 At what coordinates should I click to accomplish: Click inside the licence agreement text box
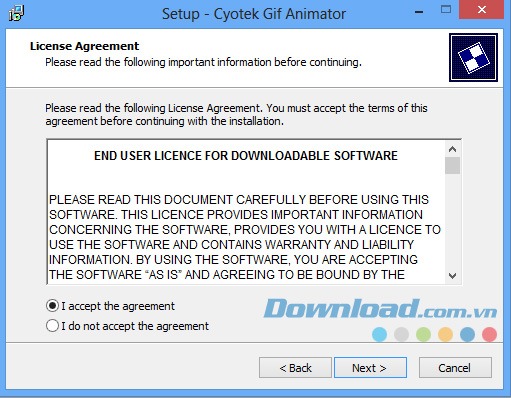click(x=246, y=212)
